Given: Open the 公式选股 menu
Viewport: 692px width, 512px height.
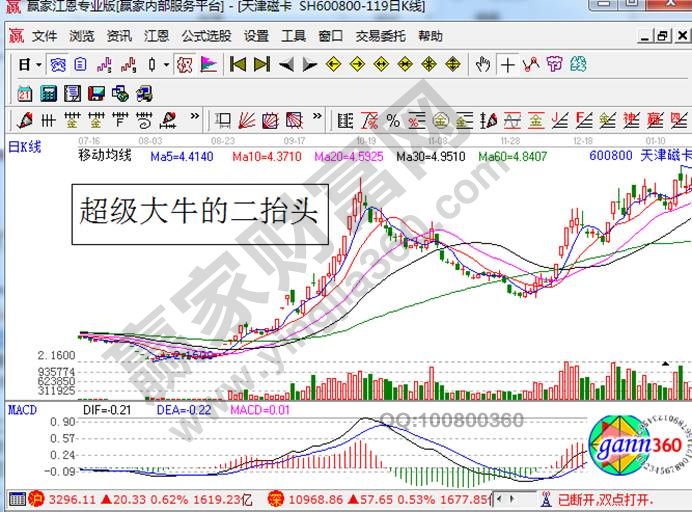Looking at the screenshot, I should point(206,36).
